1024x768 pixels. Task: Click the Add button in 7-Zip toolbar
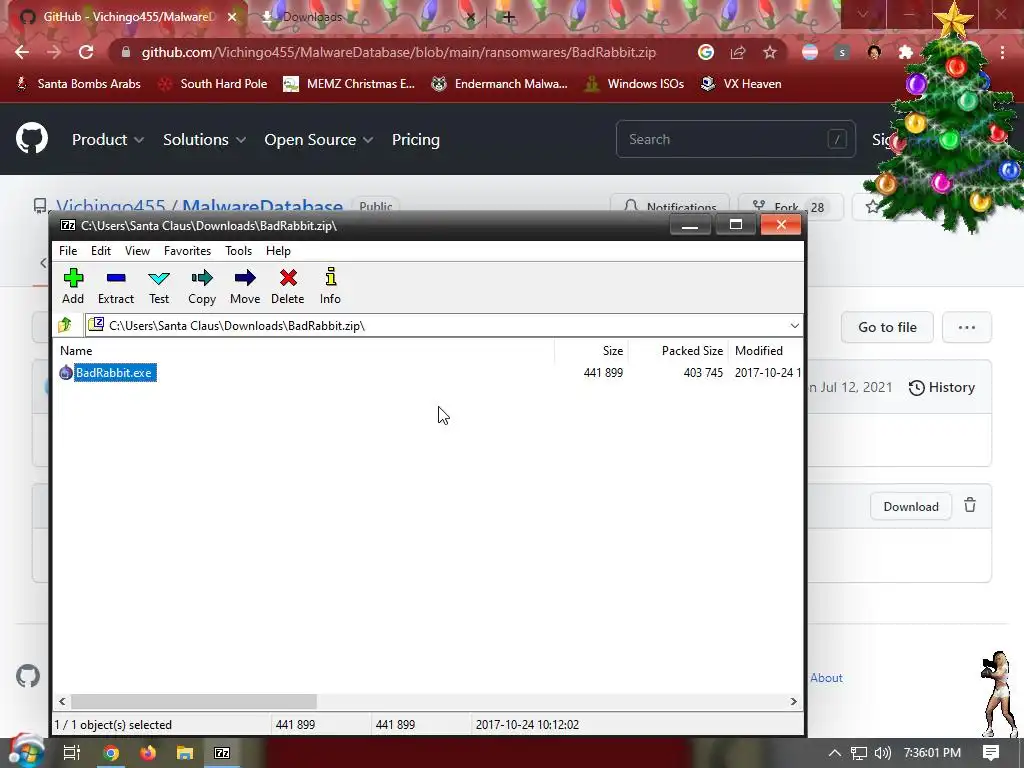pos(73,286)
